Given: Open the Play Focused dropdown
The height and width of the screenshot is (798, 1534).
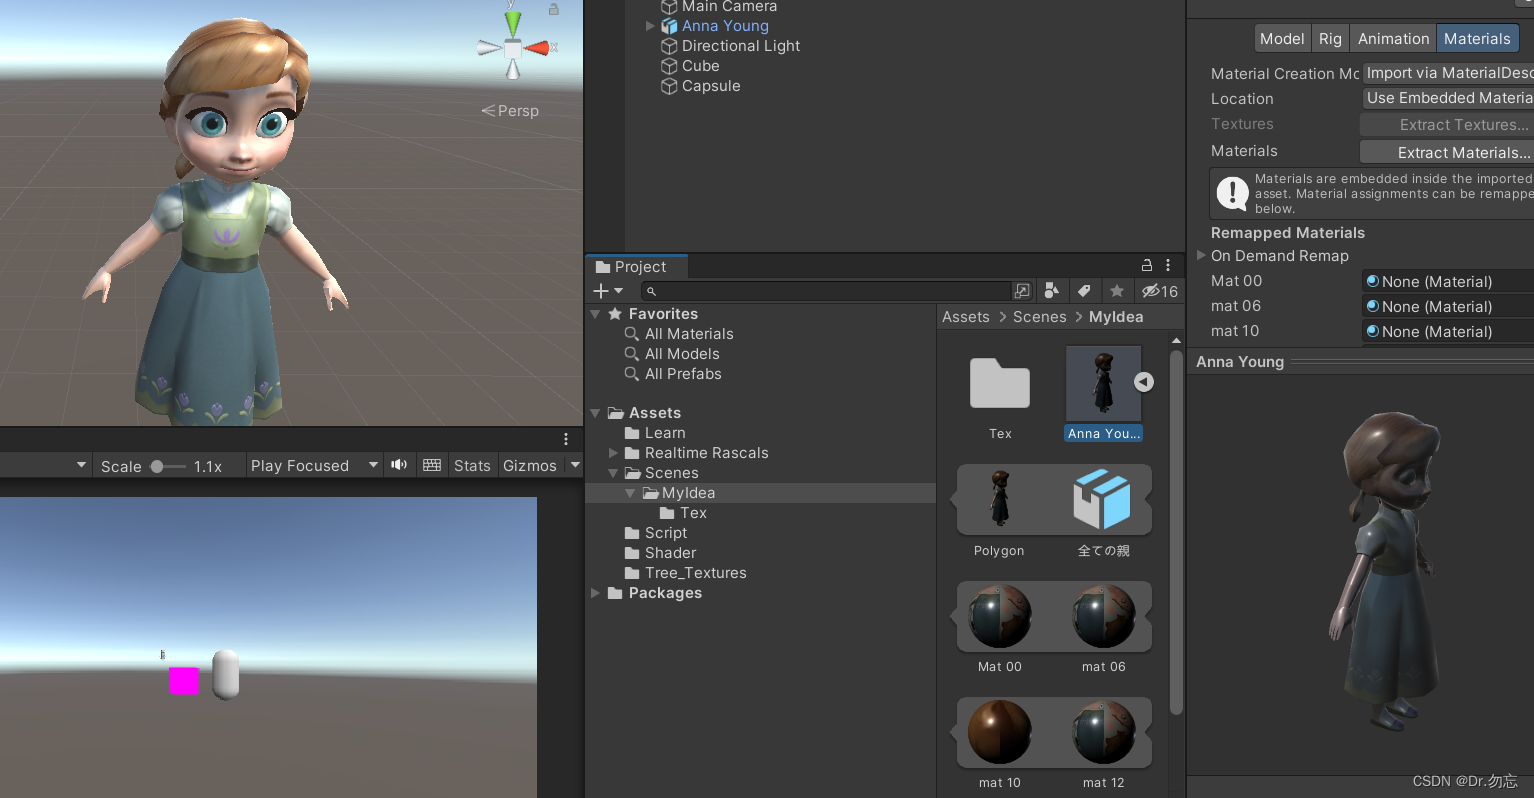Looking at the screenshot, I should [314, 466].
